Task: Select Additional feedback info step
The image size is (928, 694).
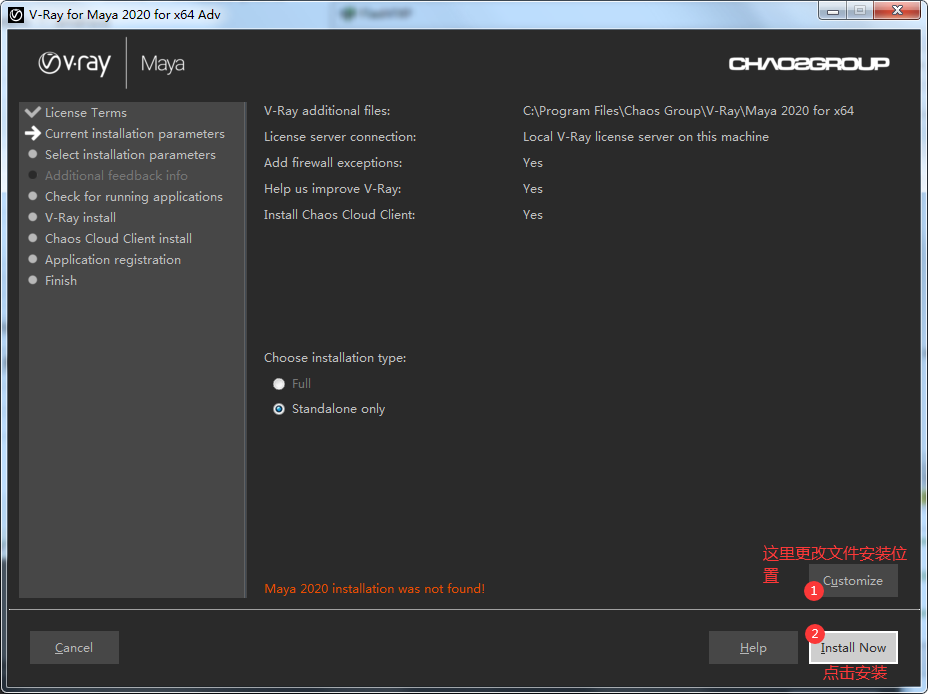Action: [116, 176]
